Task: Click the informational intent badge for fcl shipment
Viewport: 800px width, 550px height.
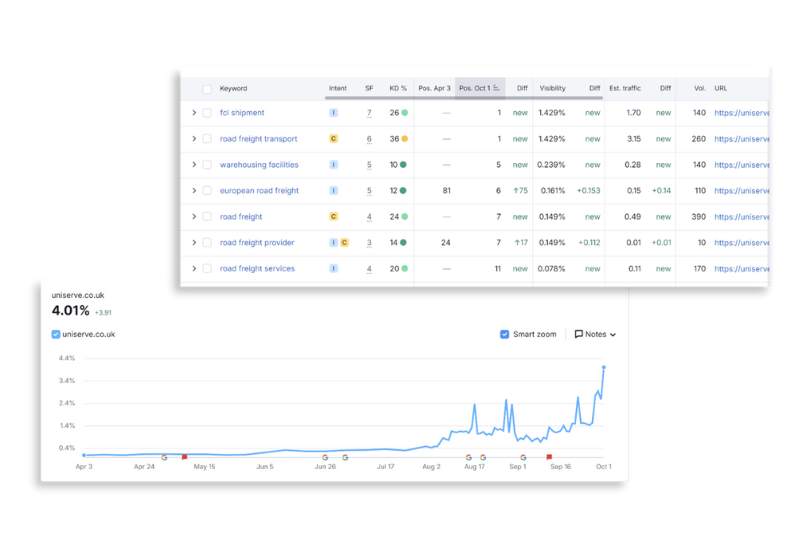Action: [x=333, y=113]
